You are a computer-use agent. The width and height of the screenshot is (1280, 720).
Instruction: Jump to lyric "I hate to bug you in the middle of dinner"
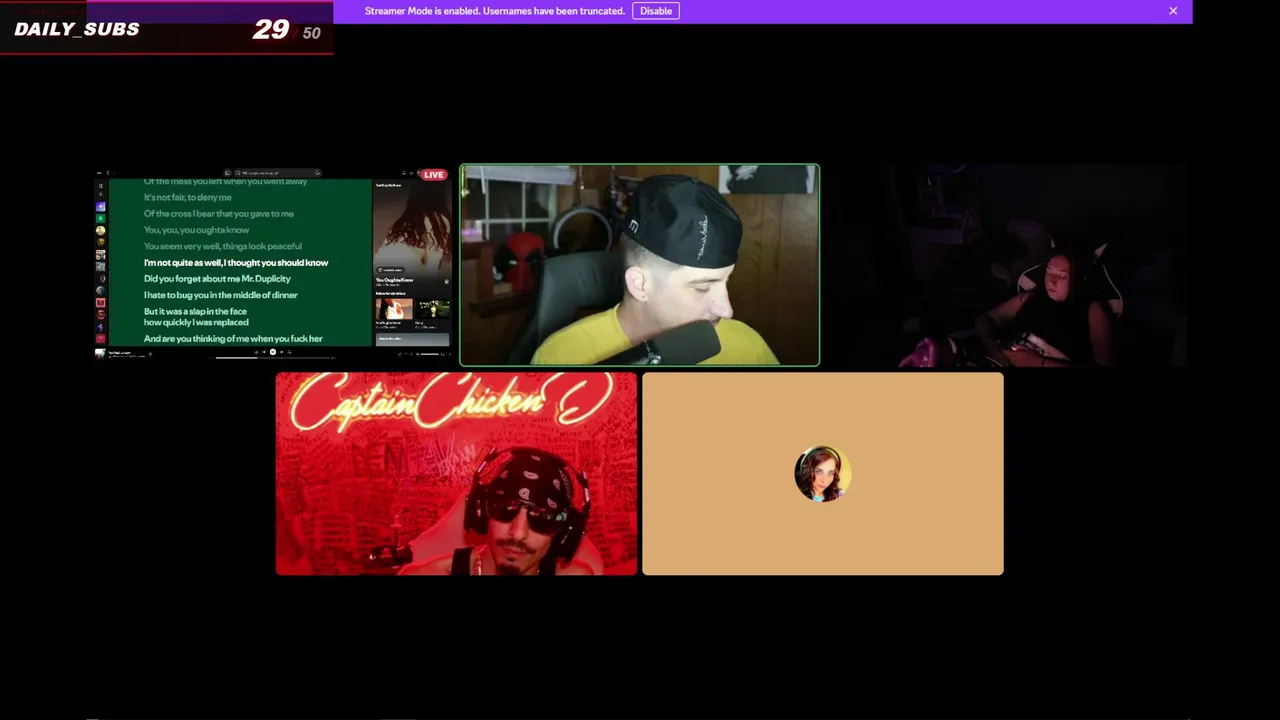(220, 295)
